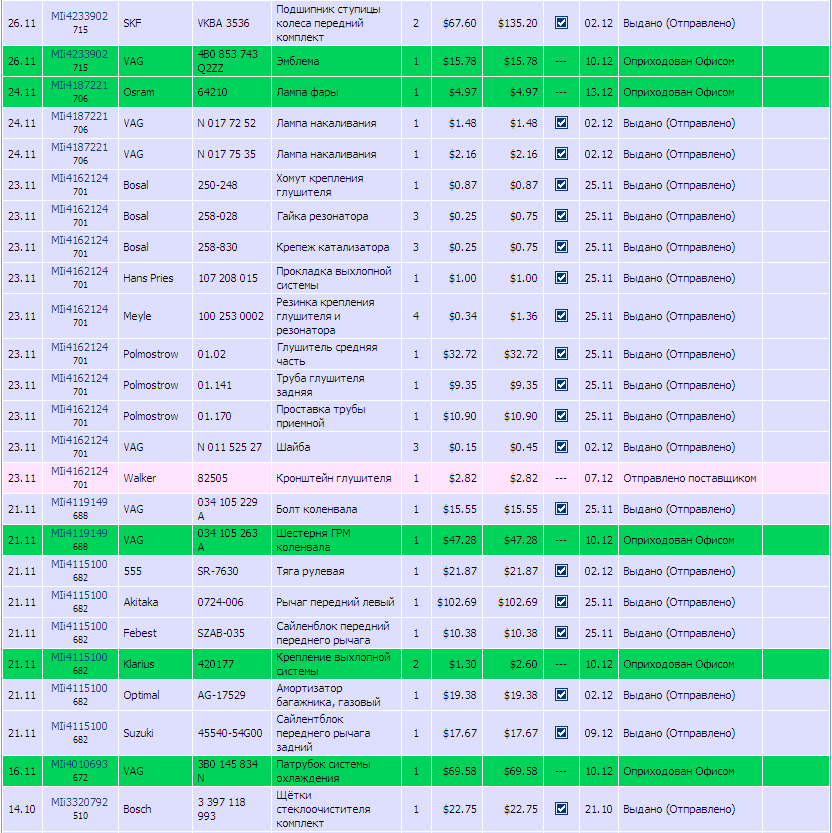Open order link MIi4010693

(x=79, y=764)
